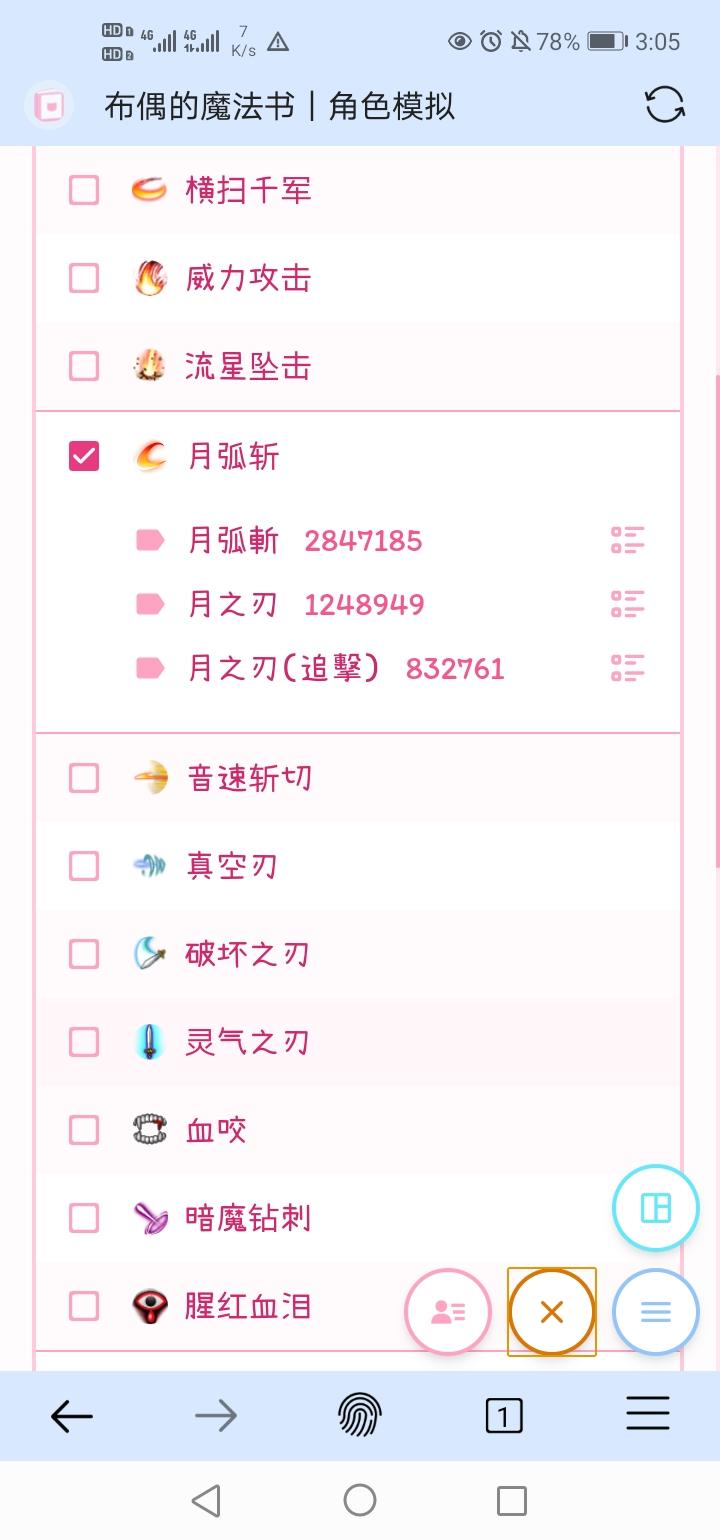The image size is (720, 1540).
Task: Select the 暗魔钻刺 skill row
Action: coord(358,1218)
